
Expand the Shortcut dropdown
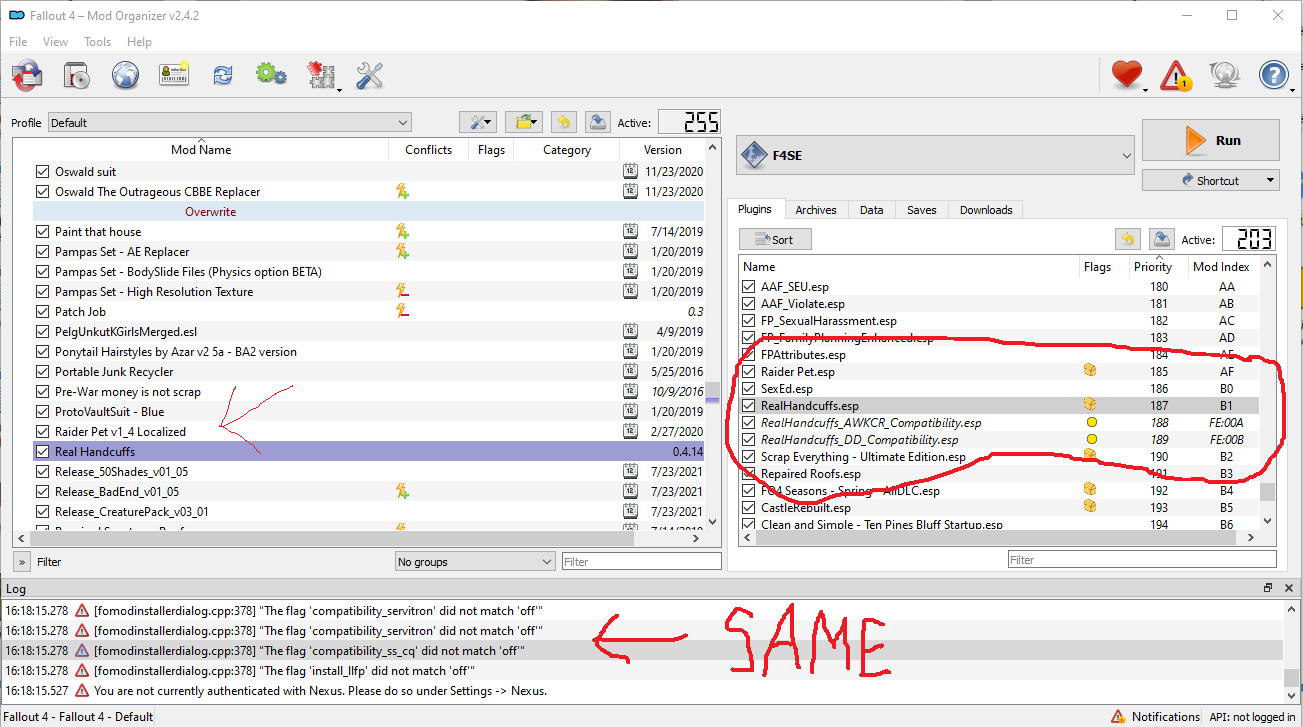1211,181
